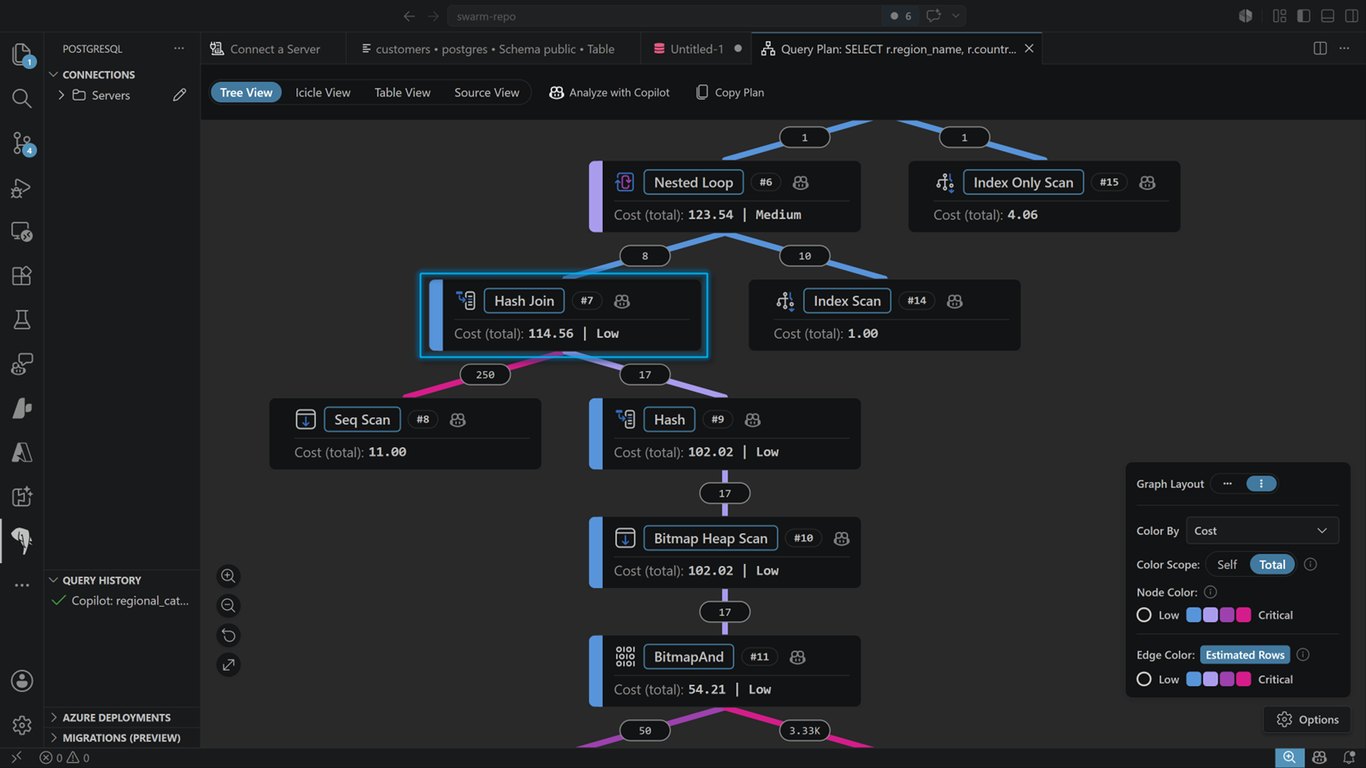Click the Critical pink node color swatch
The height and width of the screenshot is (768, 1366).
pyautogui.click(x=1243, y=615)
